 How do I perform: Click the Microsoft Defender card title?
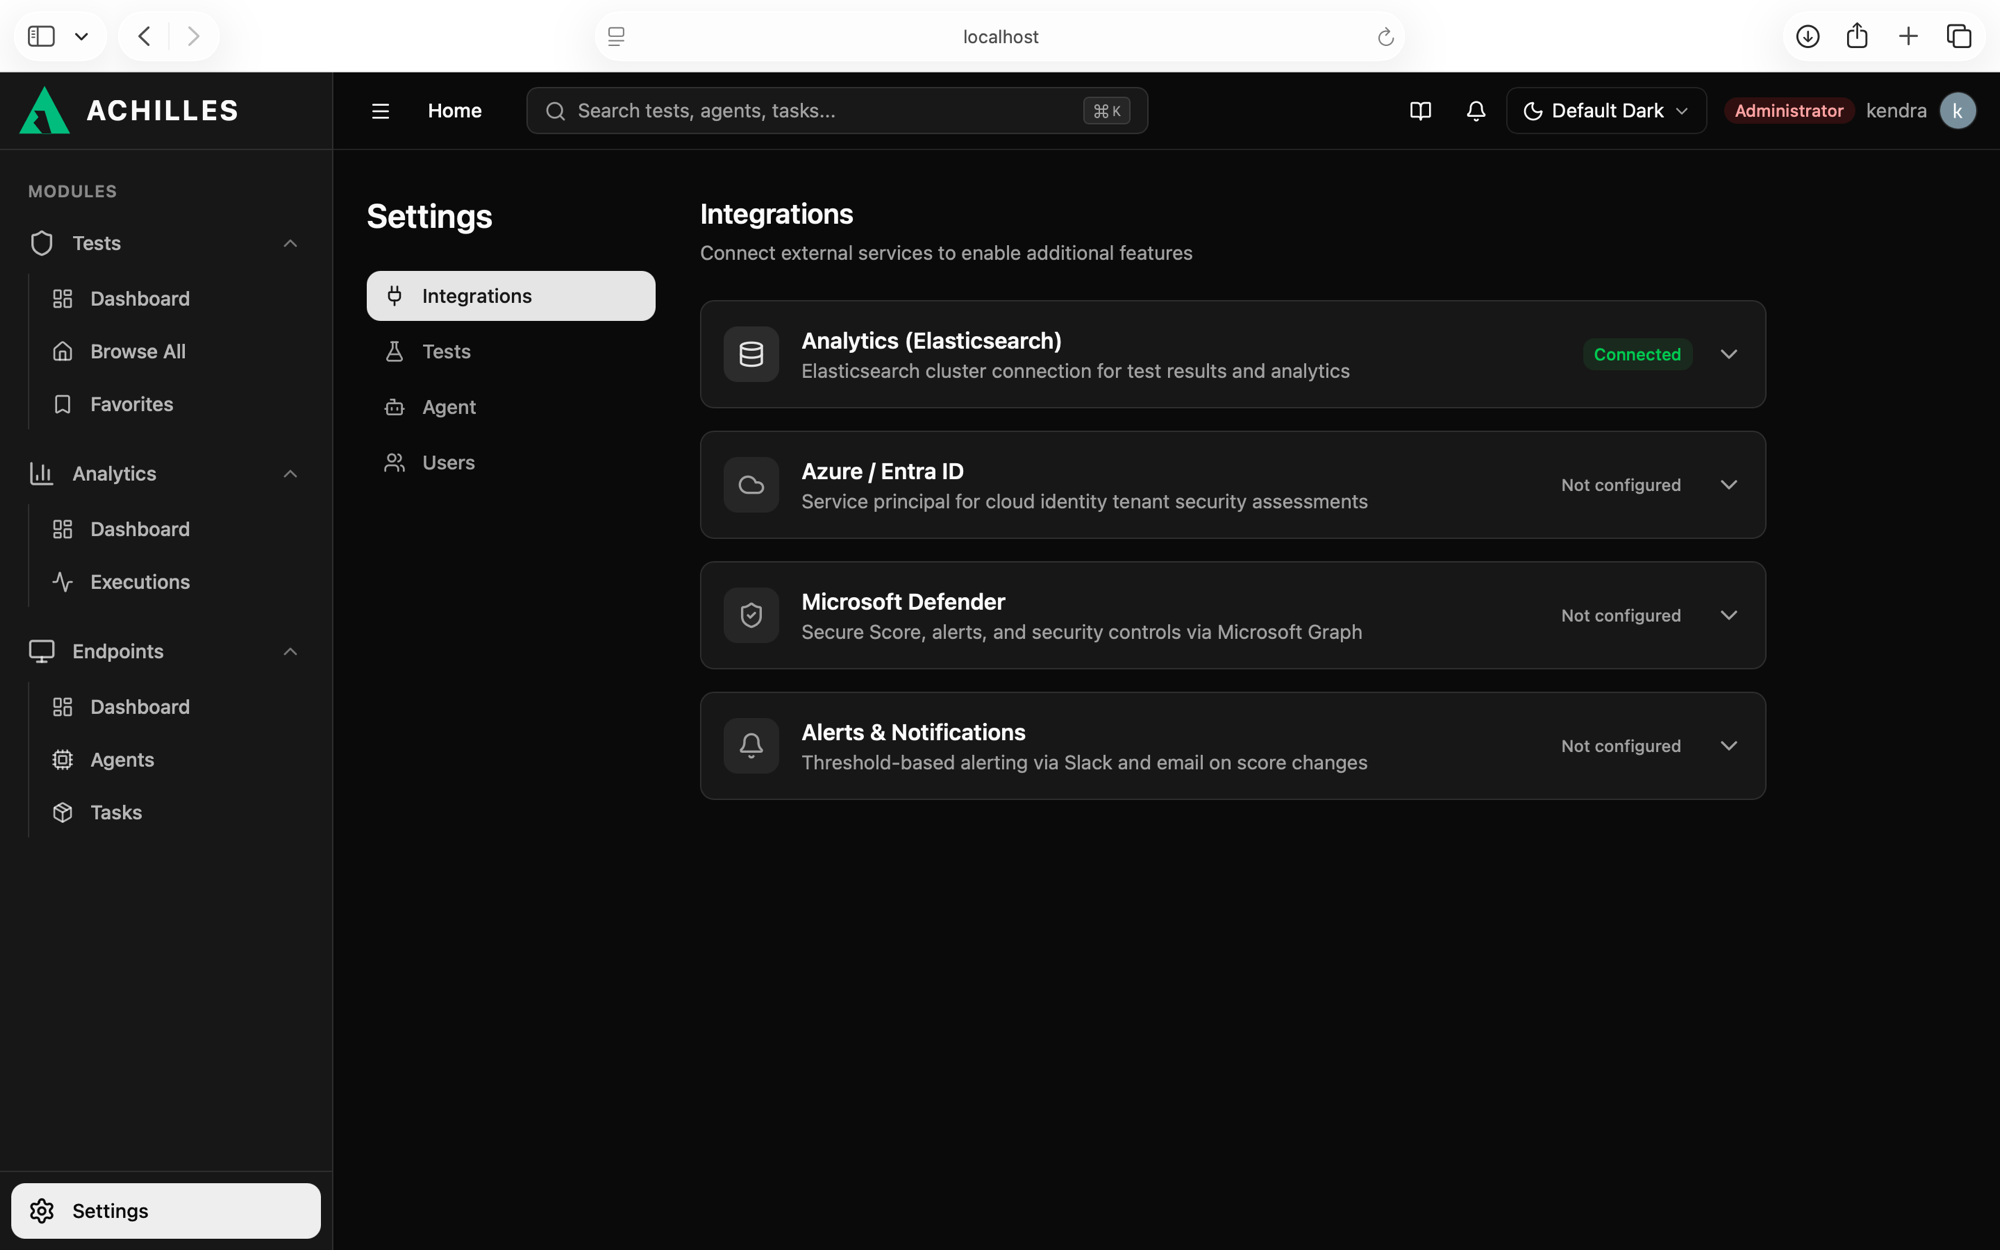click(x=903, y=602)
